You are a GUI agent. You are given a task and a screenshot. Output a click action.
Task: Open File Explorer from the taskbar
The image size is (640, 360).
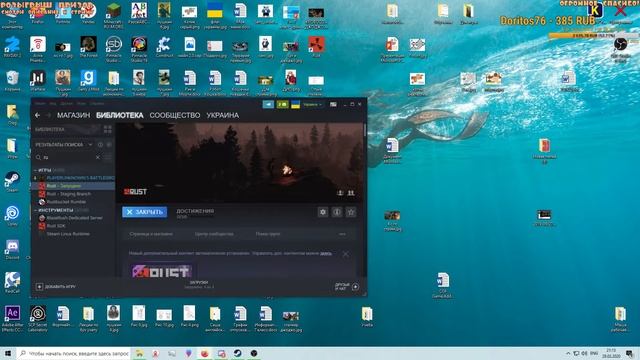[140, 353]
